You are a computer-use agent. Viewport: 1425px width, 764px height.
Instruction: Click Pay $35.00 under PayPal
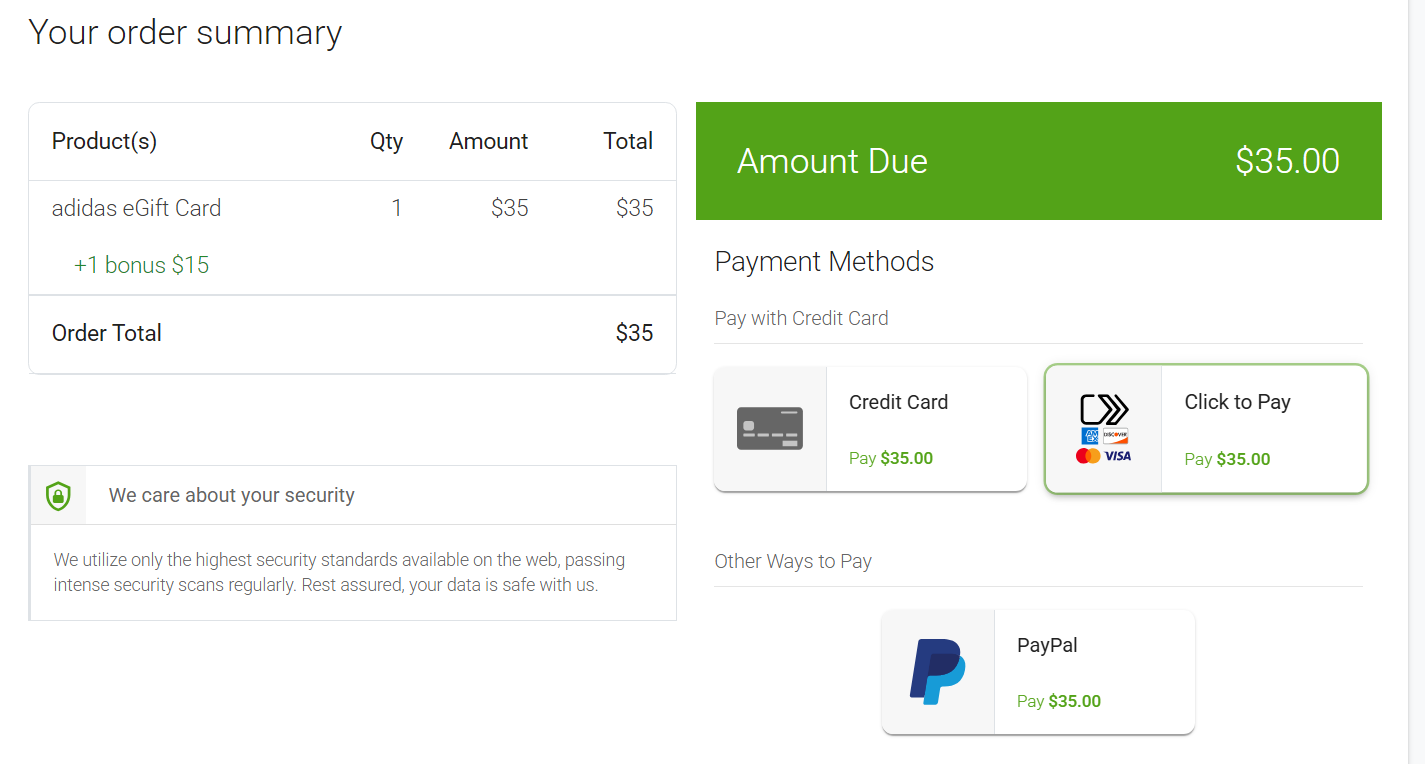click(x=1058, y=701)
